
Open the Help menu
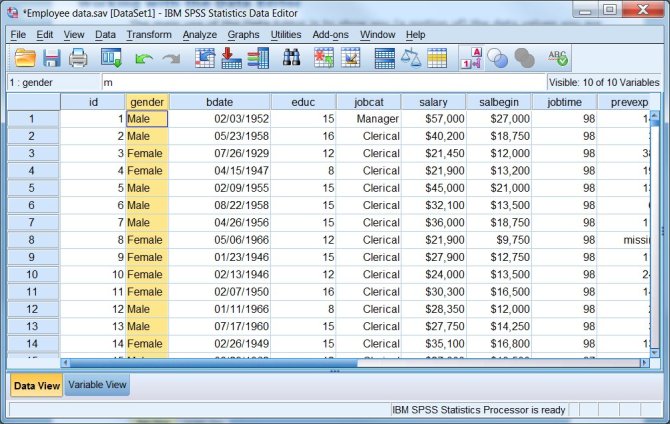[x=415, y=35]
